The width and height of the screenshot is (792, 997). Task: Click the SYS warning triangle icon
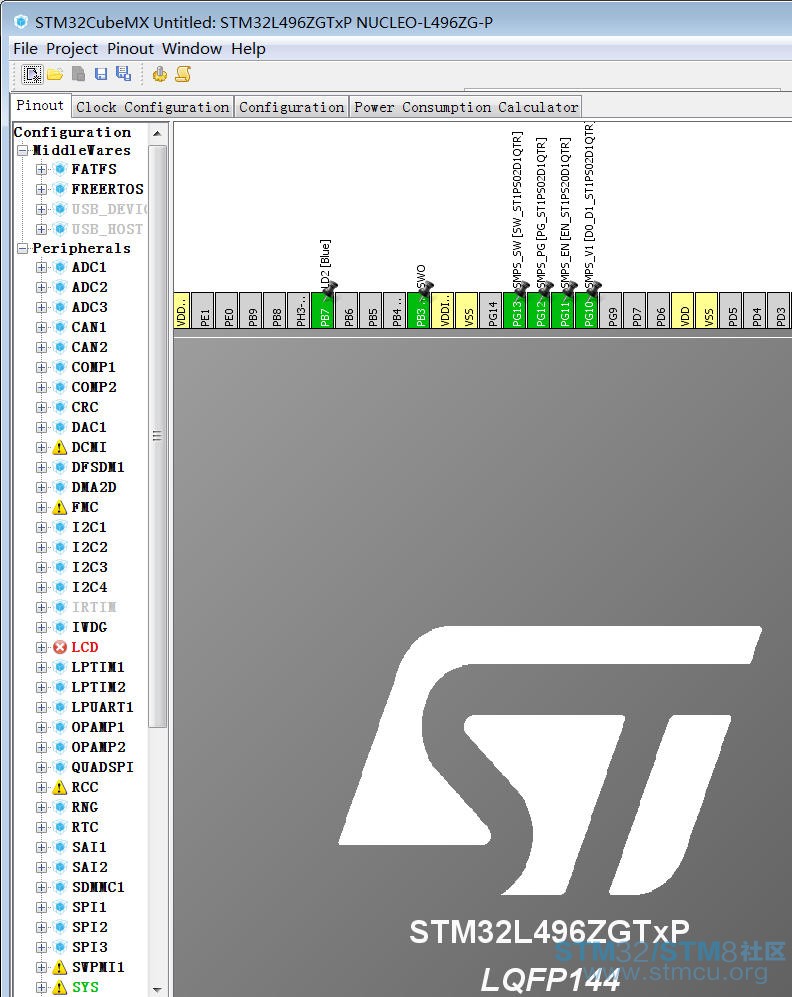60,987
